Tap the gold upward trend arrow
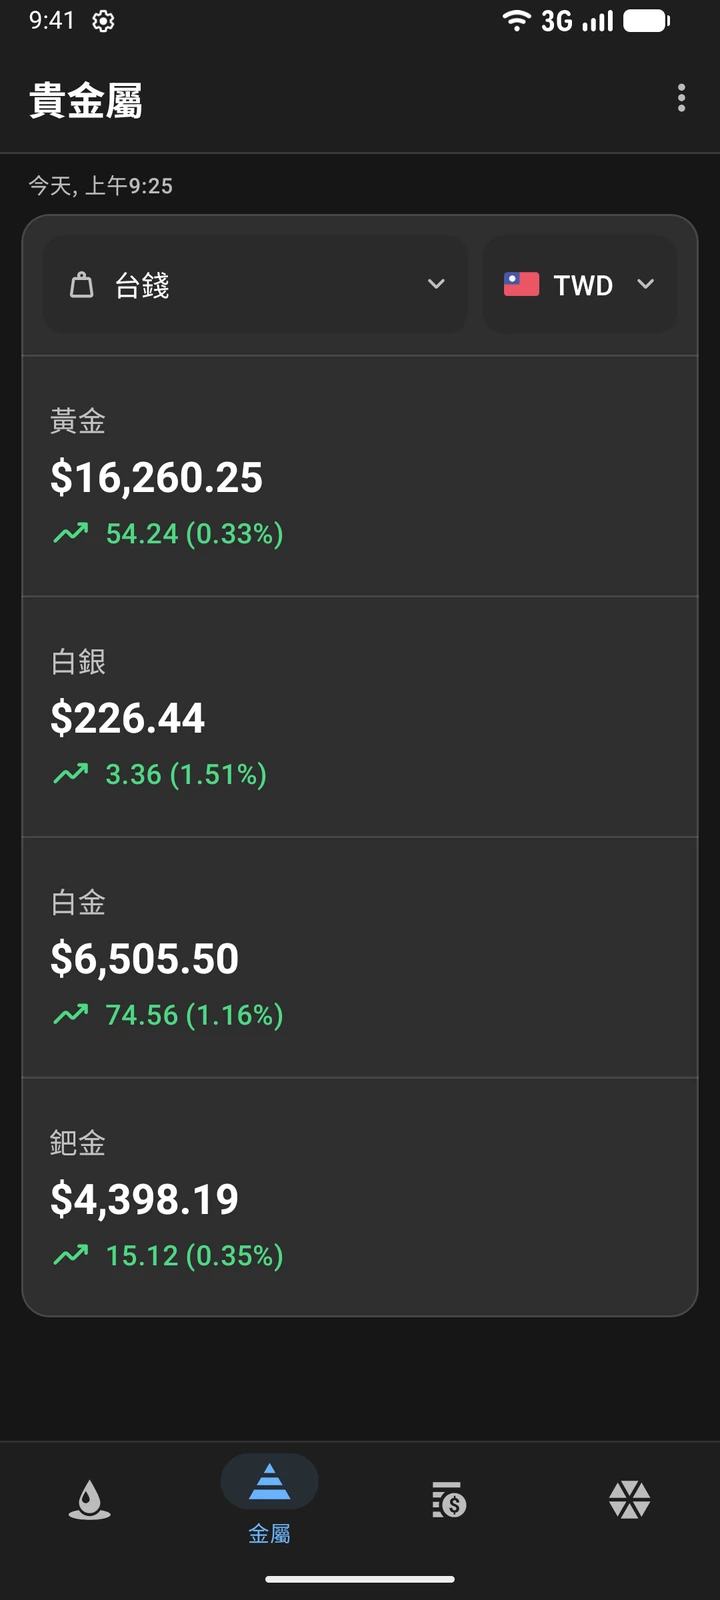The image size is (720, 1600). point(71,533)
